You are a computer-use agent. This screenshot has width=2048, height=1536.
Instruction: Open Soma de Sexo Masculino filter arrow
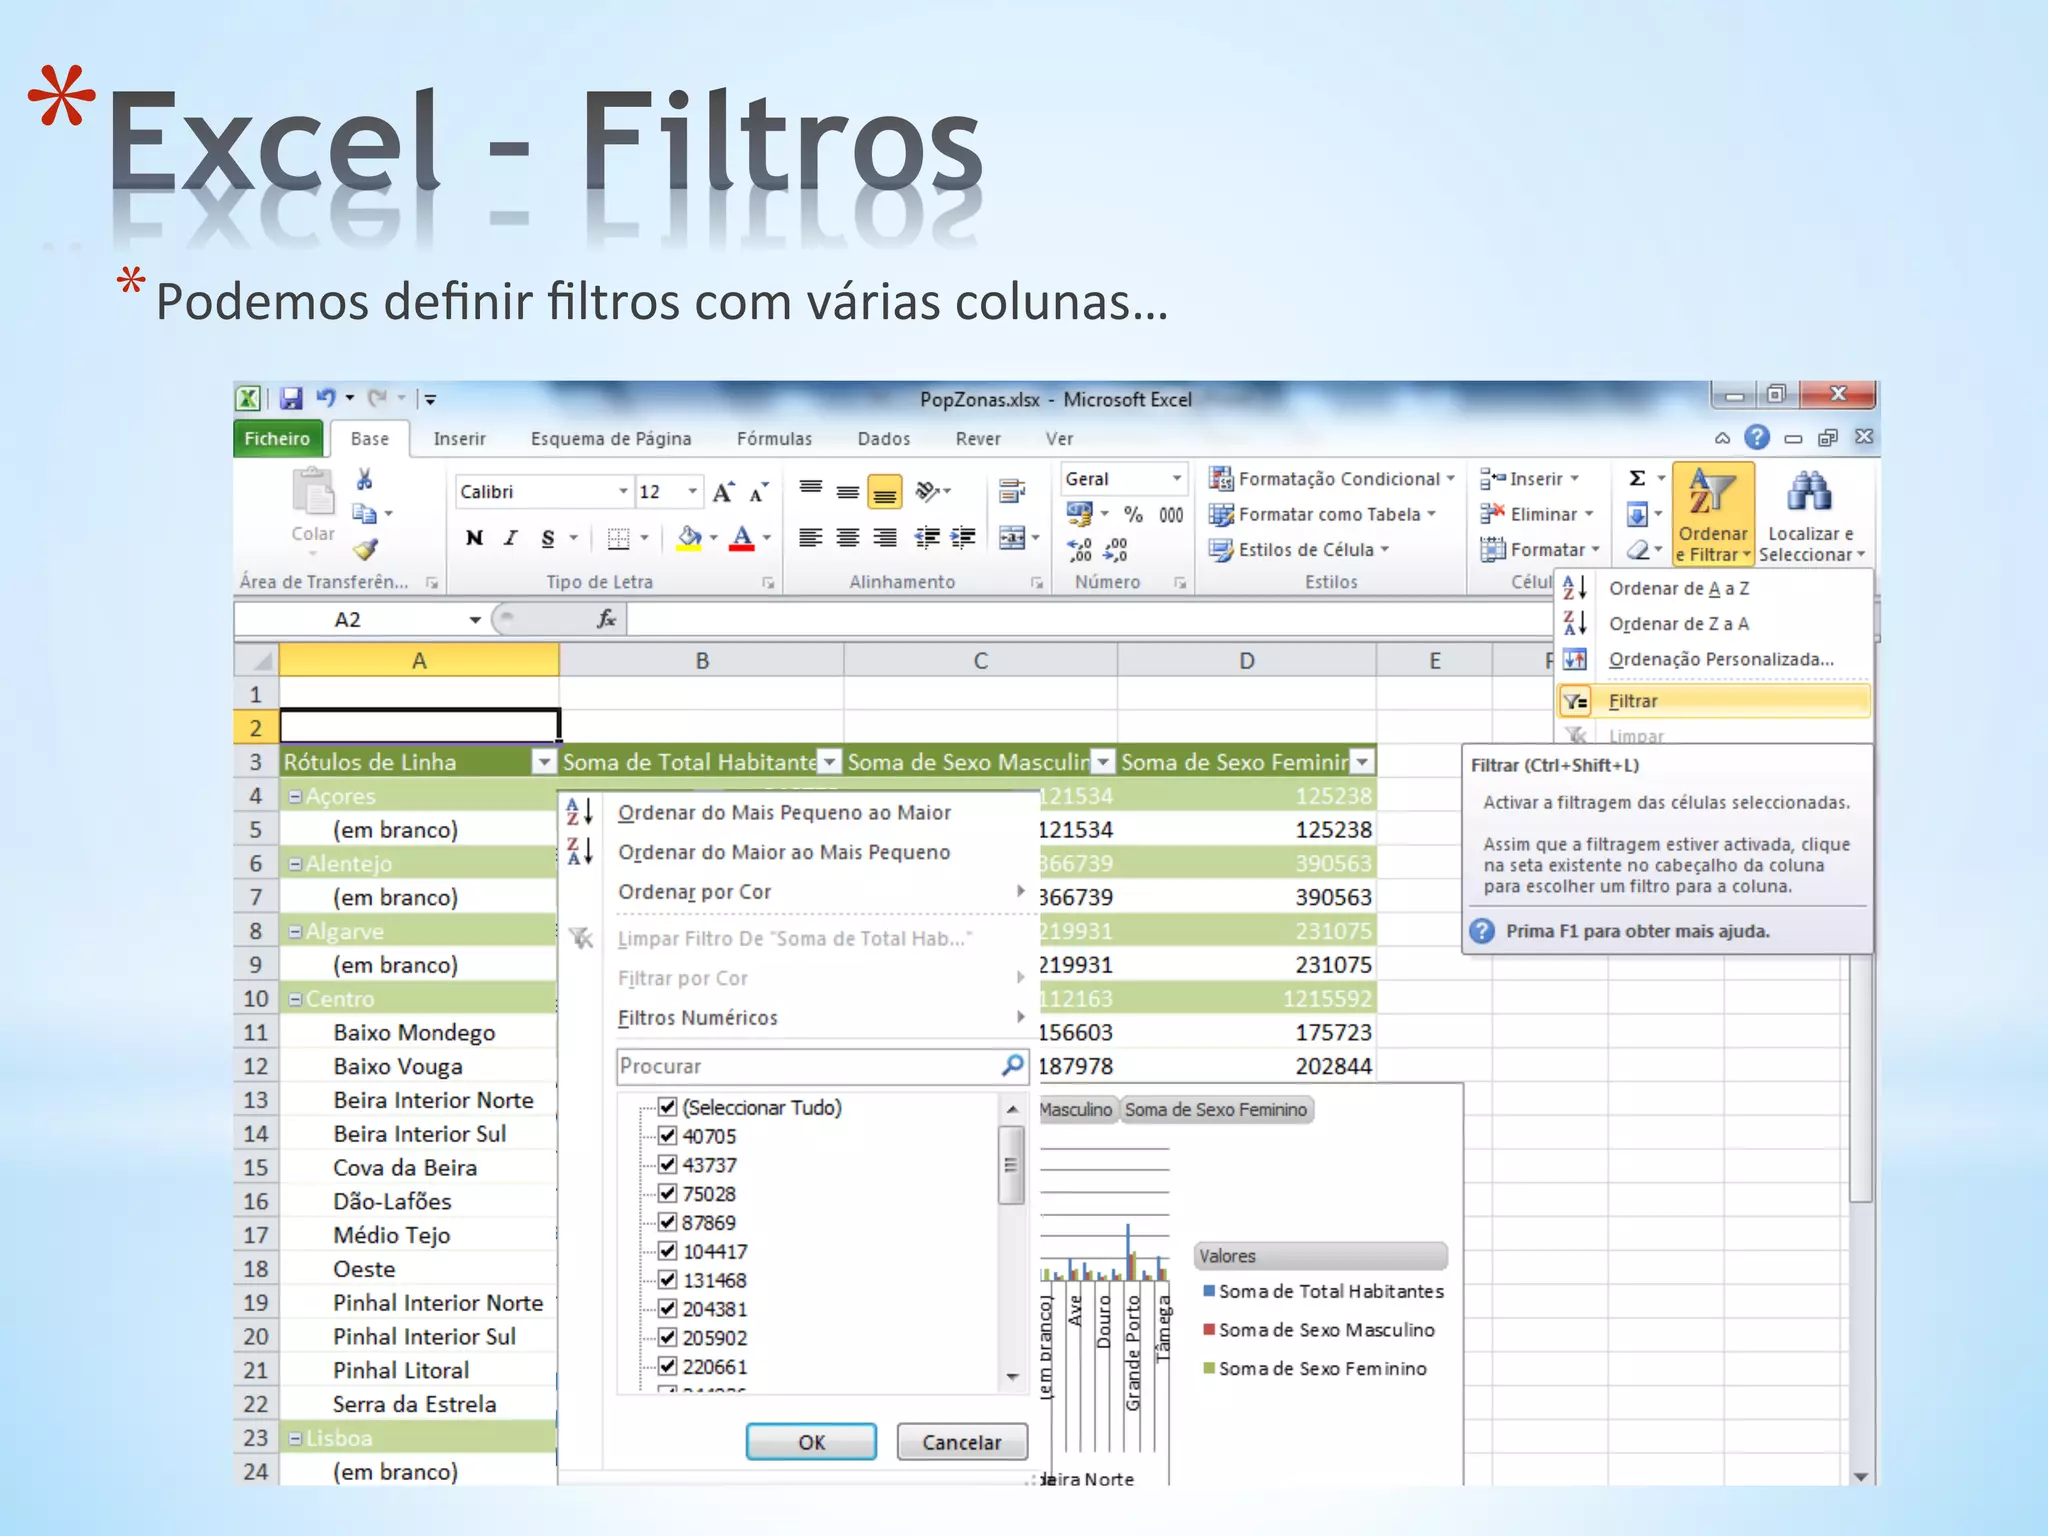1103,762
